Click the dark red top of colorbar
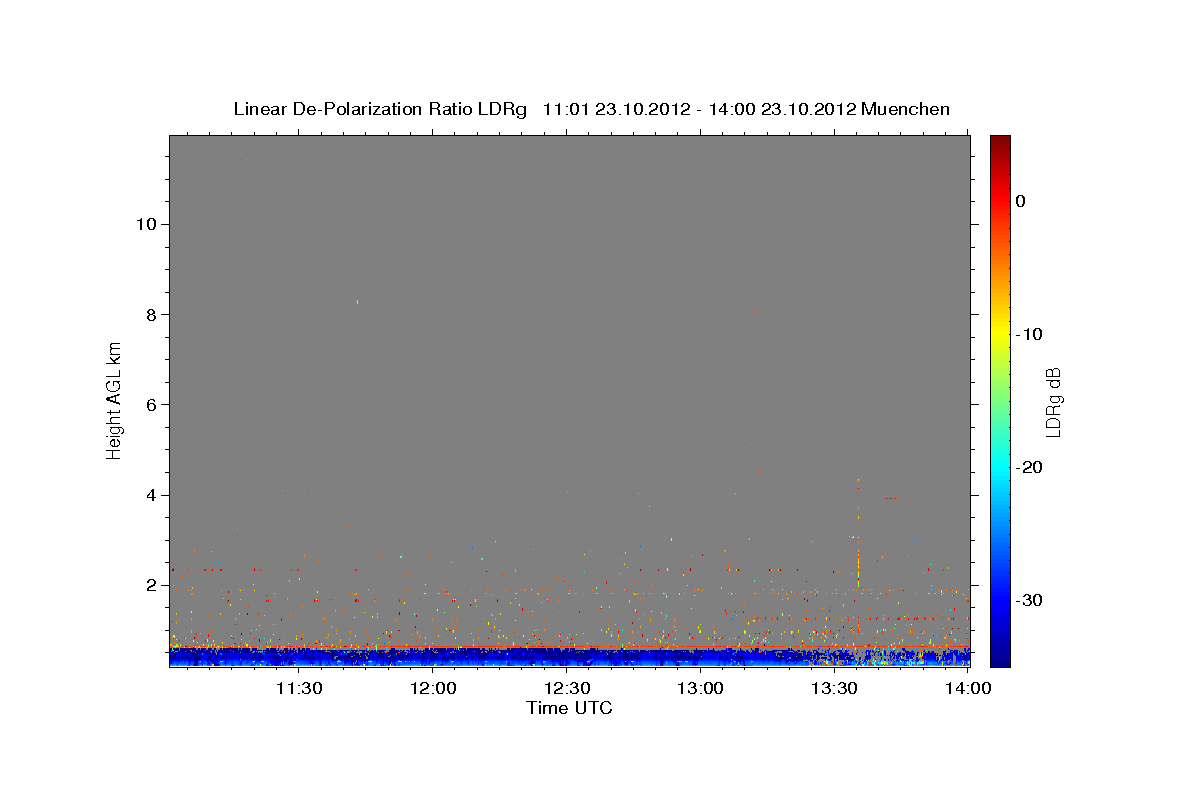 click(999, 143)
